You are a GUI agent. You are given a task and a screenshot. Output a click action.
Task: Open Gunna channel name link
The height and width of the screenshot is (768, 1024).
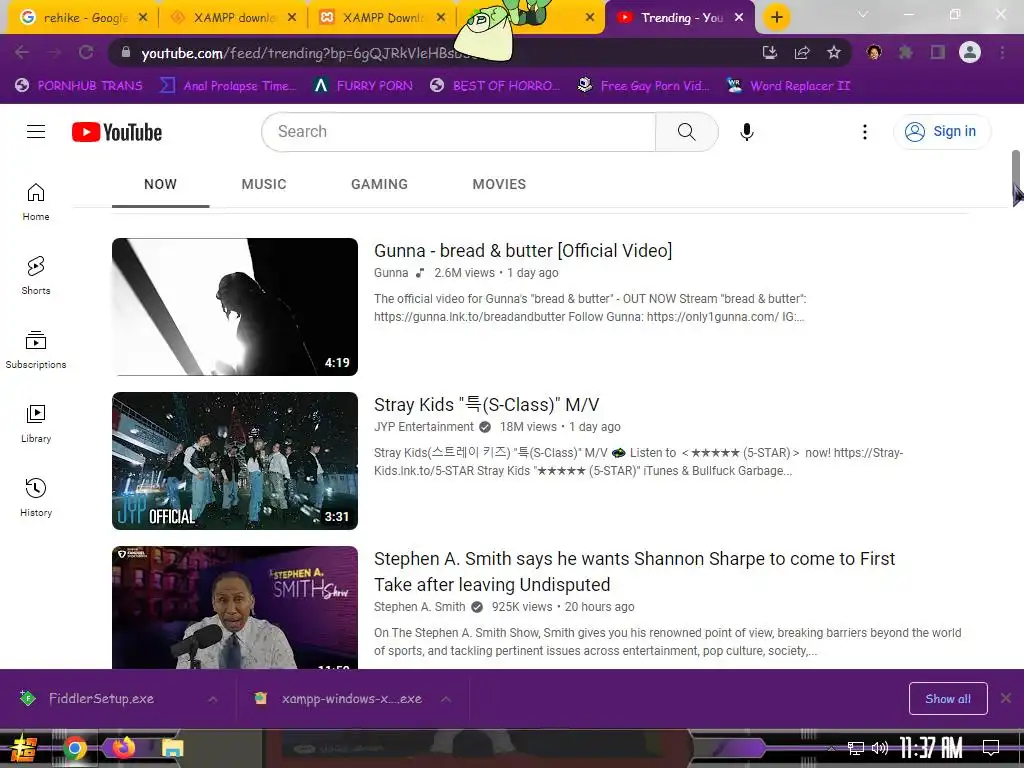(x=391, y=273)
